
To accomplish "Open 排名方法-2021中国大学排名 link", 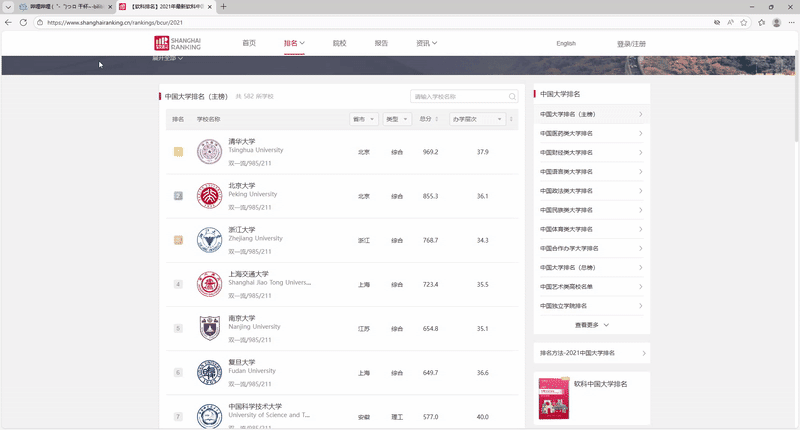I will click(x=591, y=353).
